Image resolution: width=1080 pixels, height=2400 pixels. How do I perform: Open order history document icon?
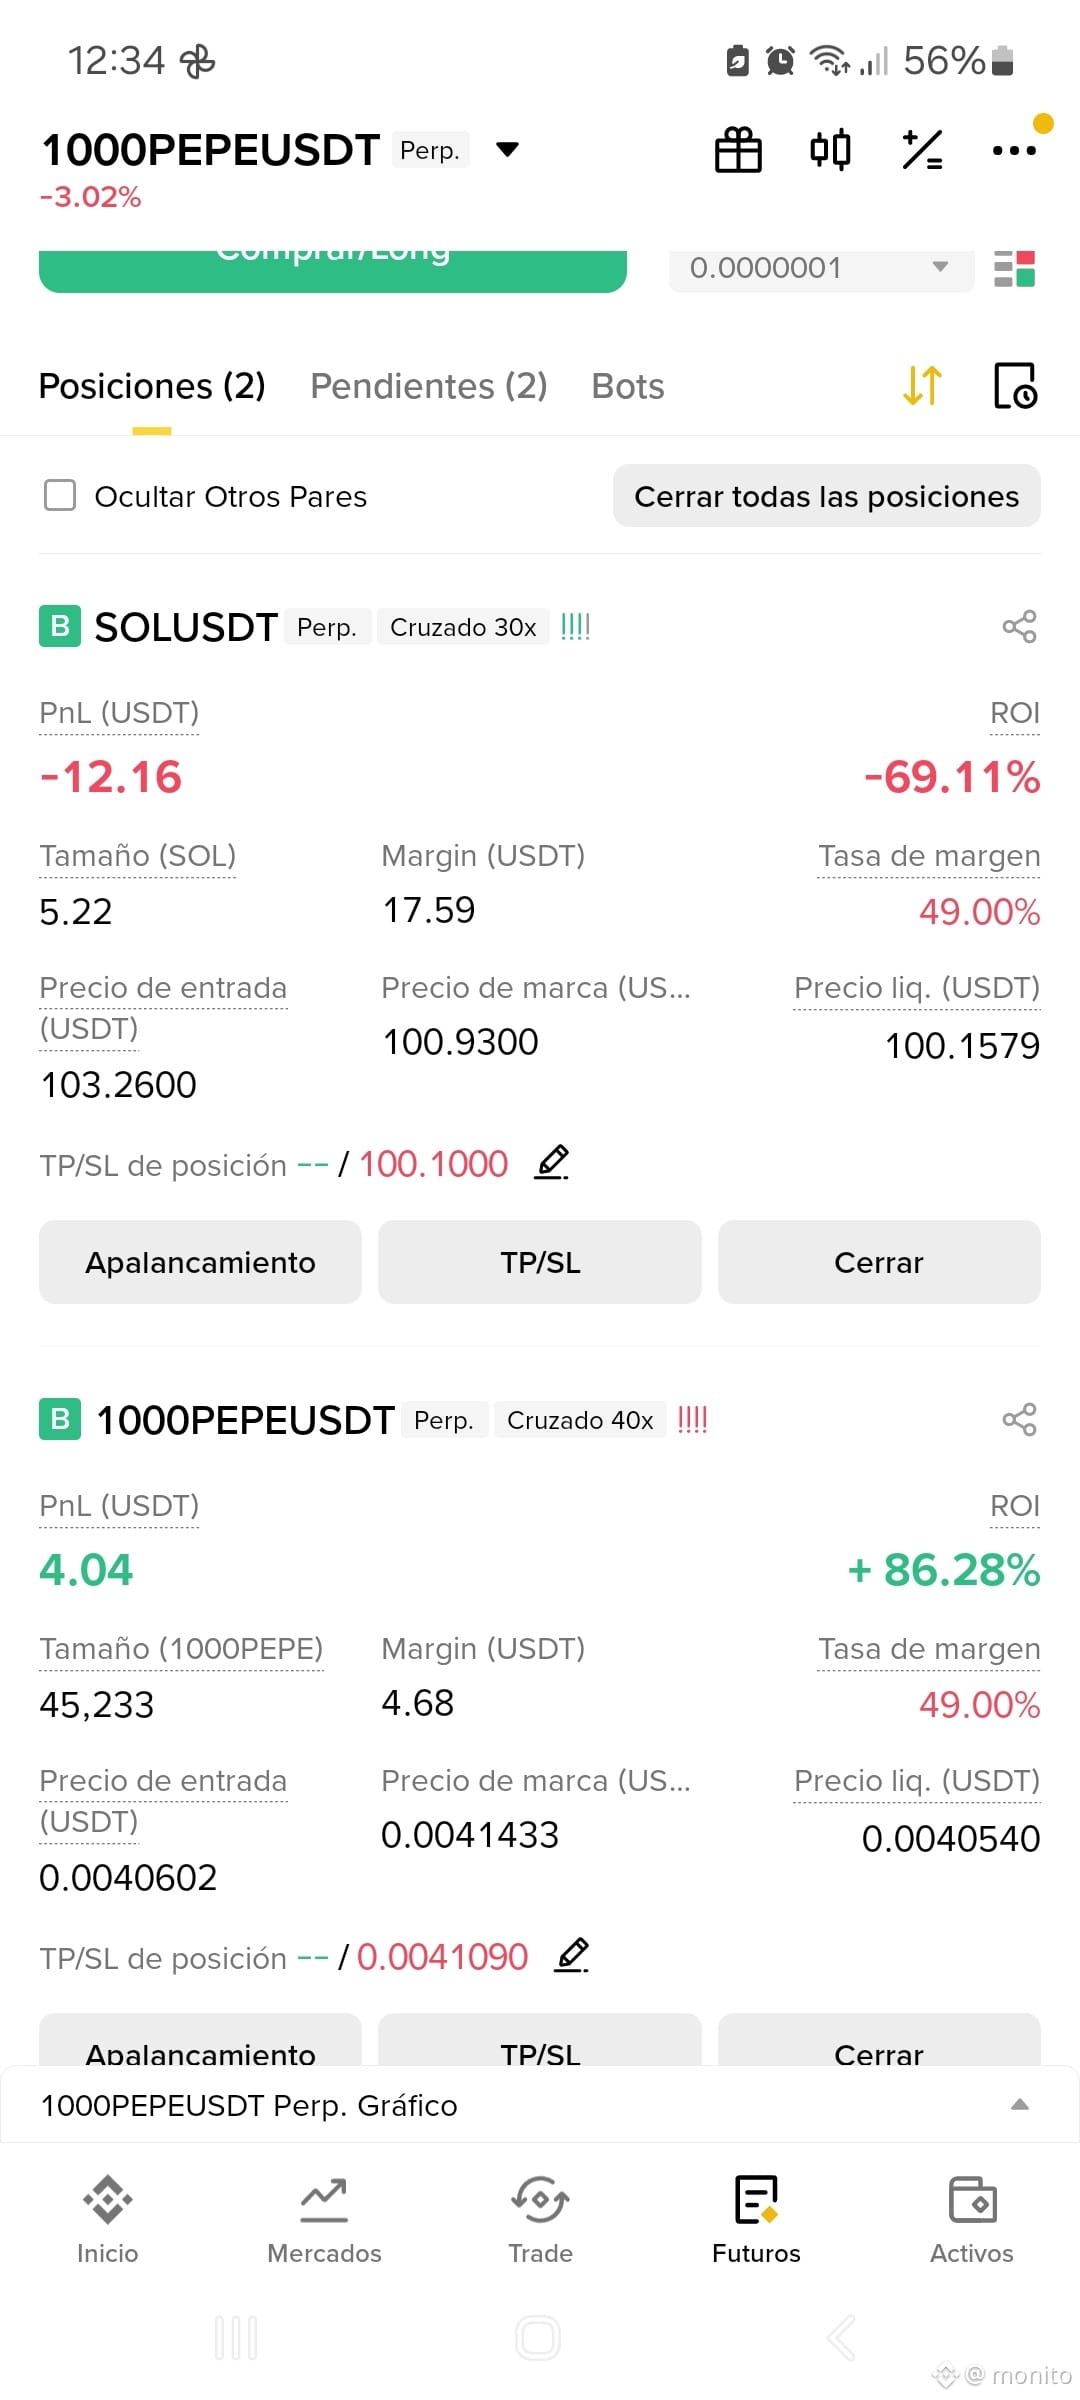point(1016,386)
